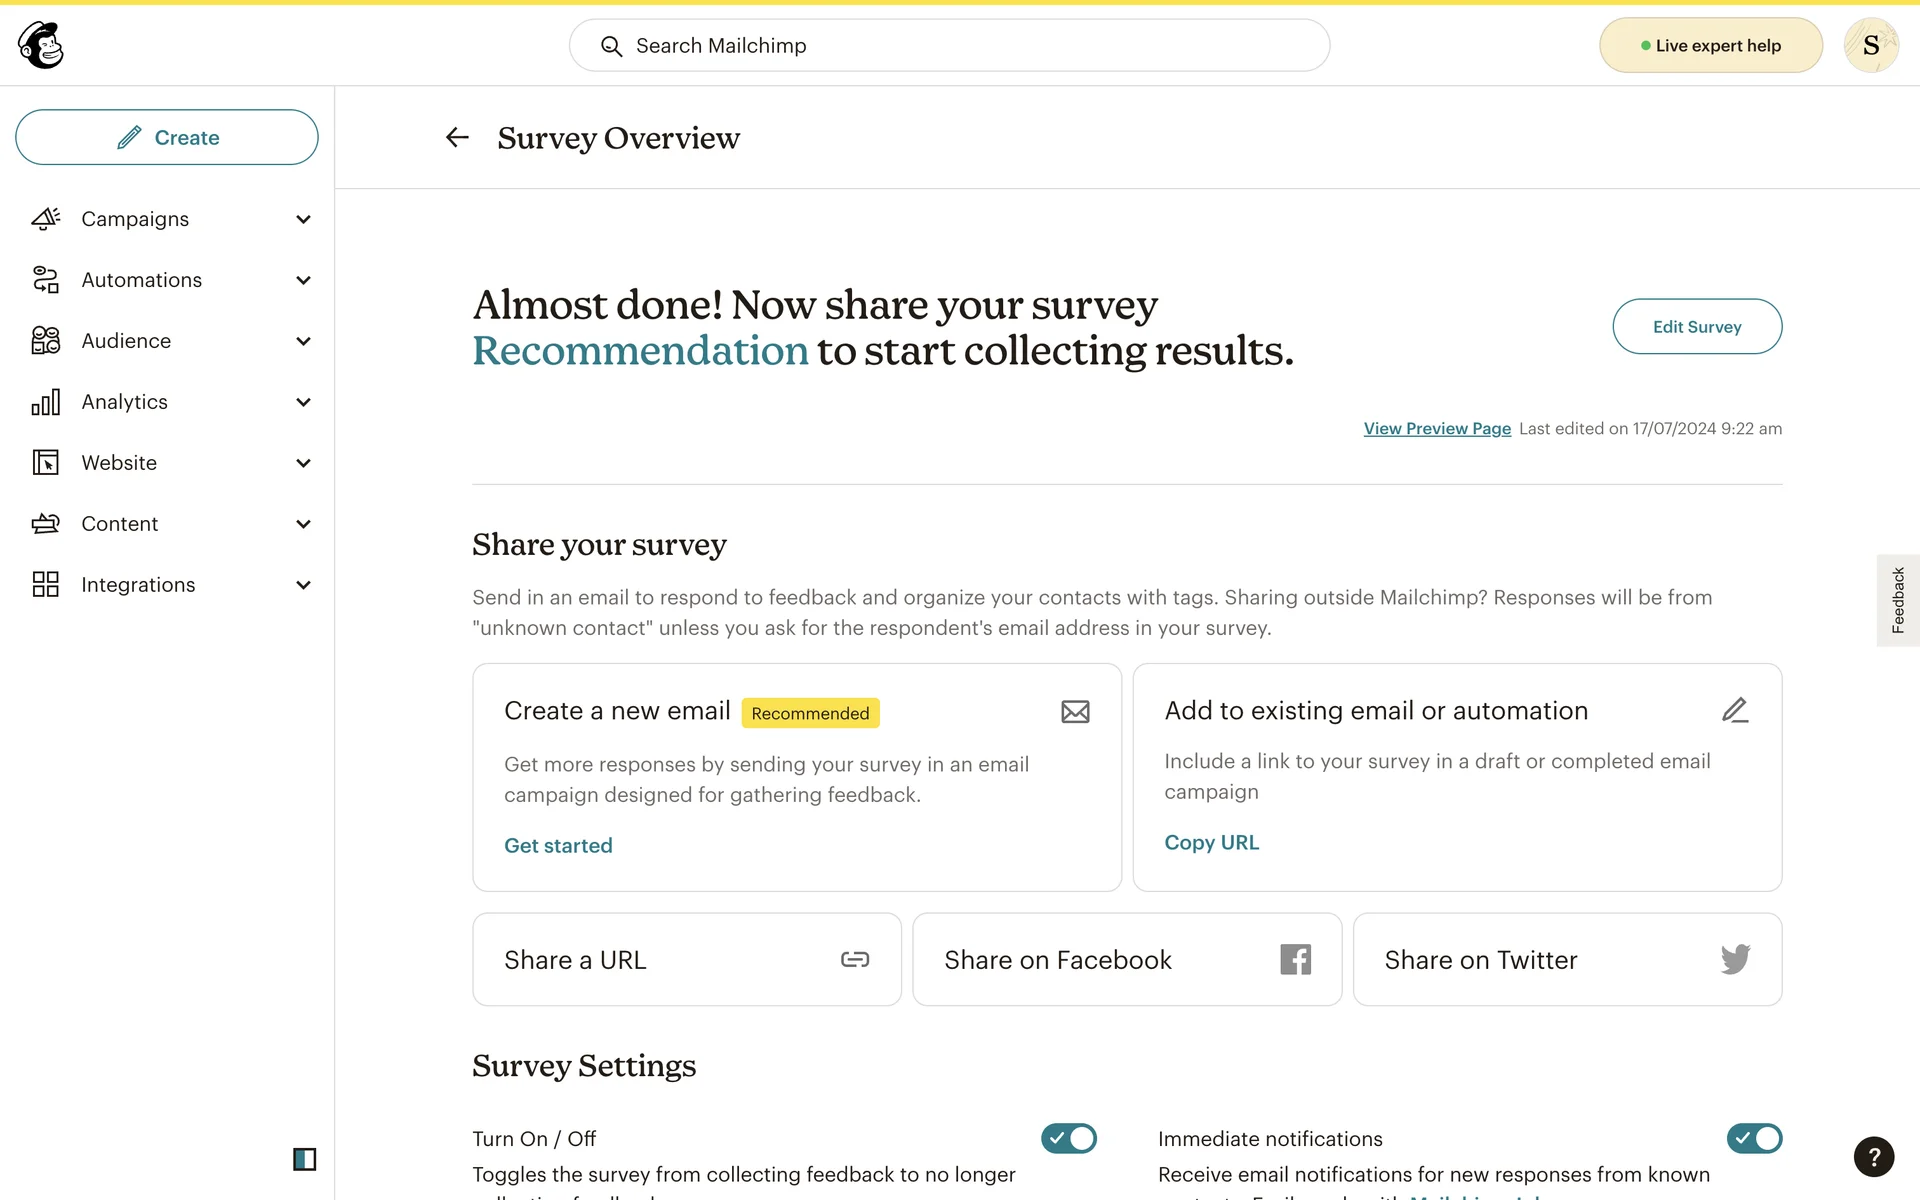Click the envelope icon on Create a new email
The height and width of the screenshot is (1200, 1920).
1075,712
